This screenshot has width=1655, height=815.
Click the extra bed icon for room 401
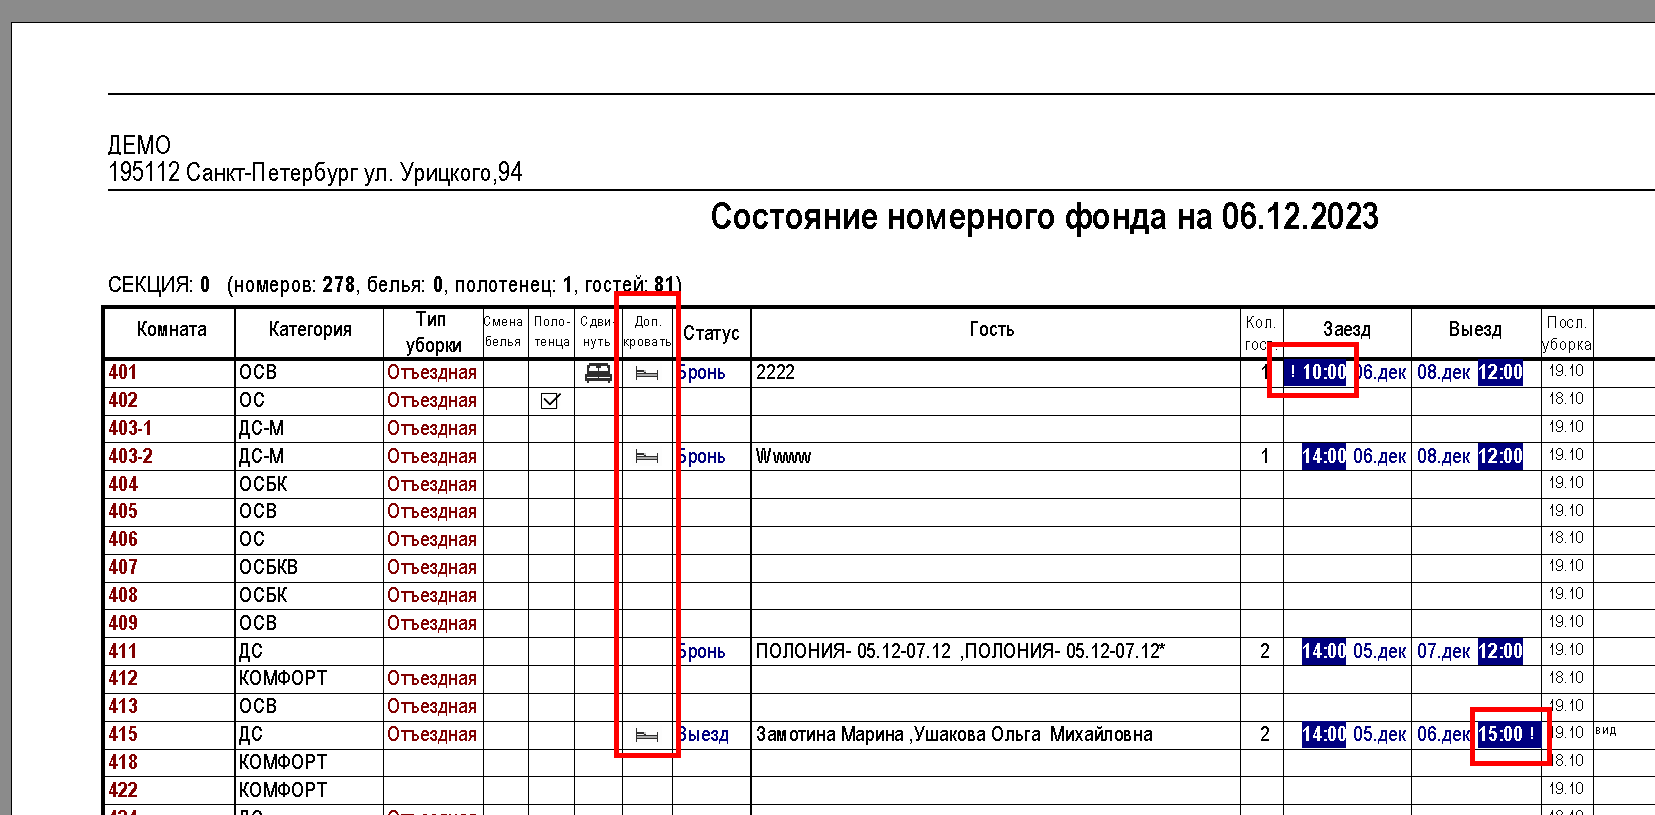pos(647,373)
